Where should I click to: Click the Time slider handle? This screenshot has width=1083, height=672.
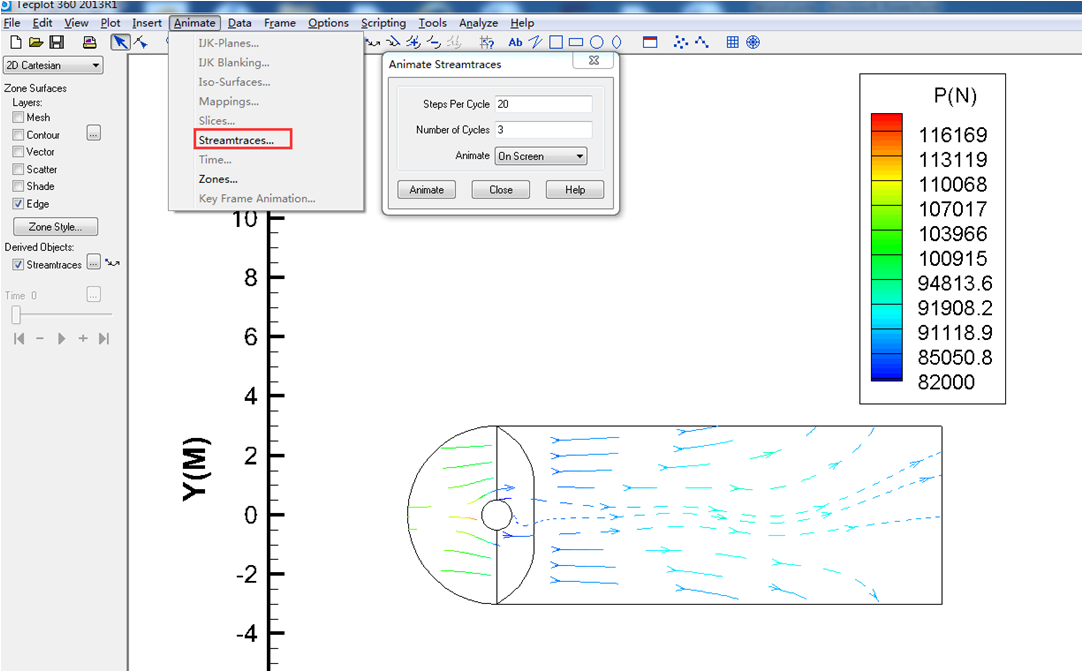(x=16, y=315)
